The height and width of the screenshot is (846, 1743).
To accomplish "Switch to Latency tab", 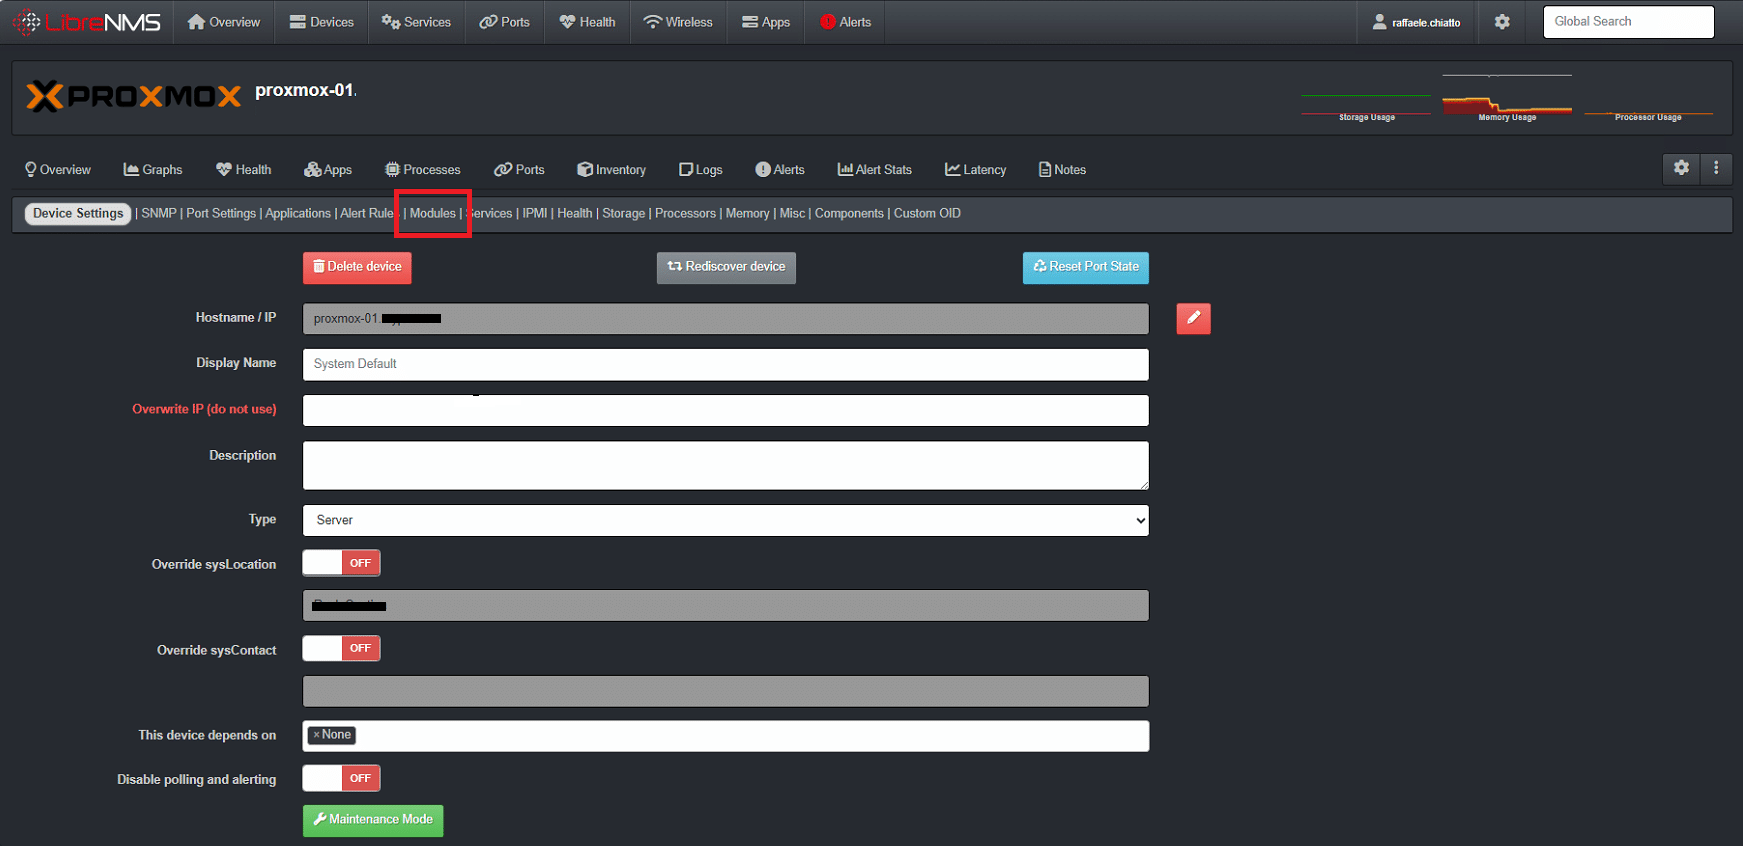I will point(976,170).
